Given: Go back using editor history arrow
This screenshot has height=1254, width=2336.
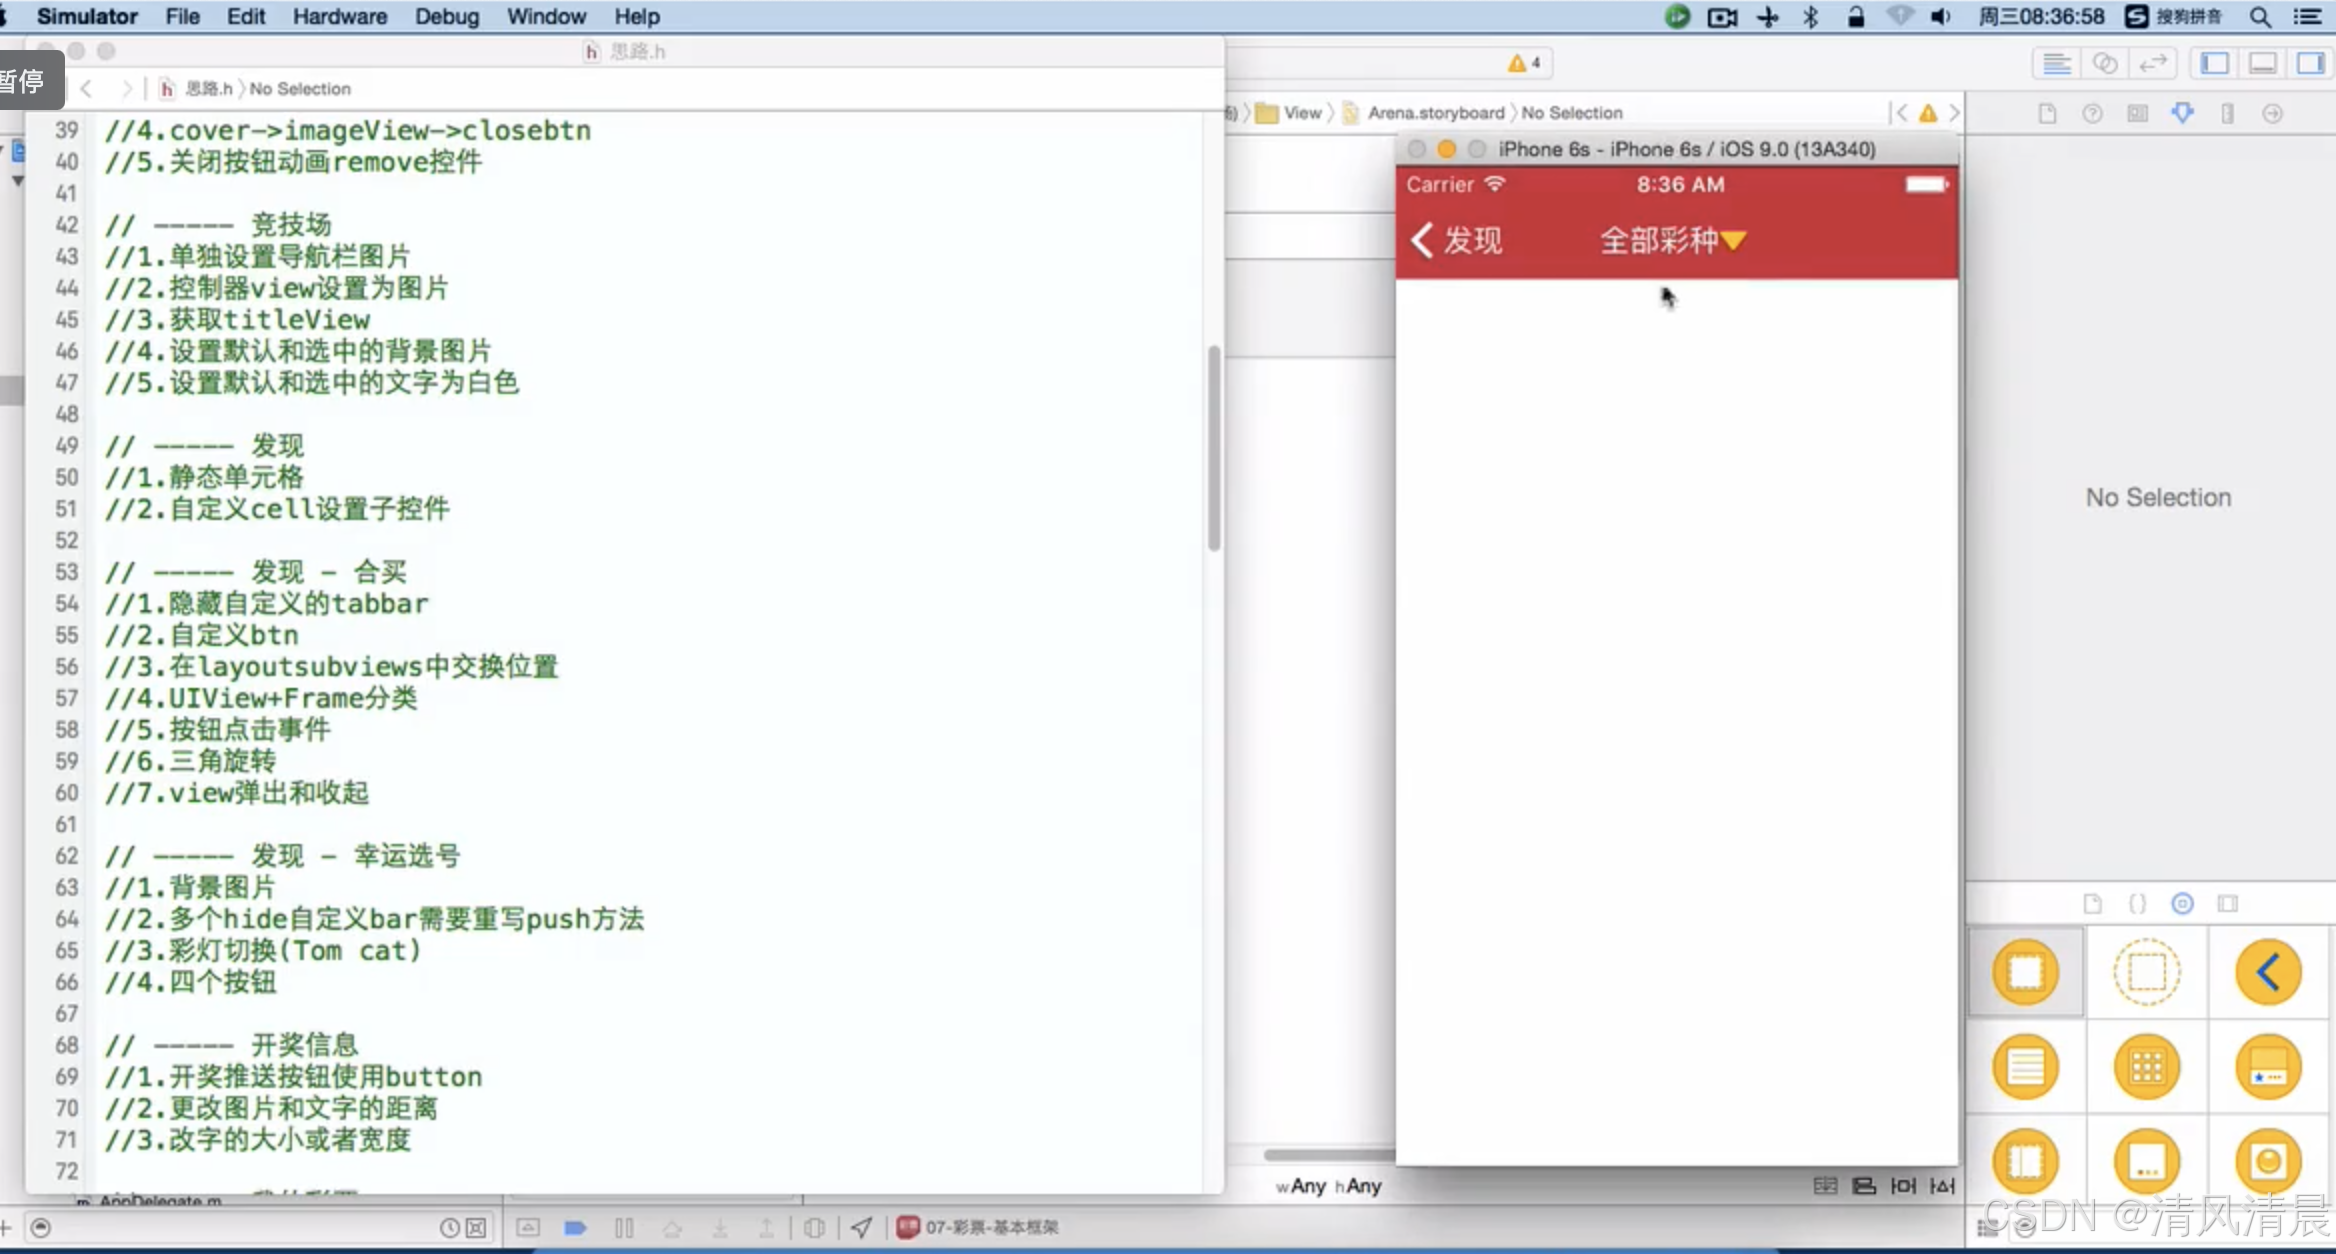Looking at the screenshot, I should (87, 89).
